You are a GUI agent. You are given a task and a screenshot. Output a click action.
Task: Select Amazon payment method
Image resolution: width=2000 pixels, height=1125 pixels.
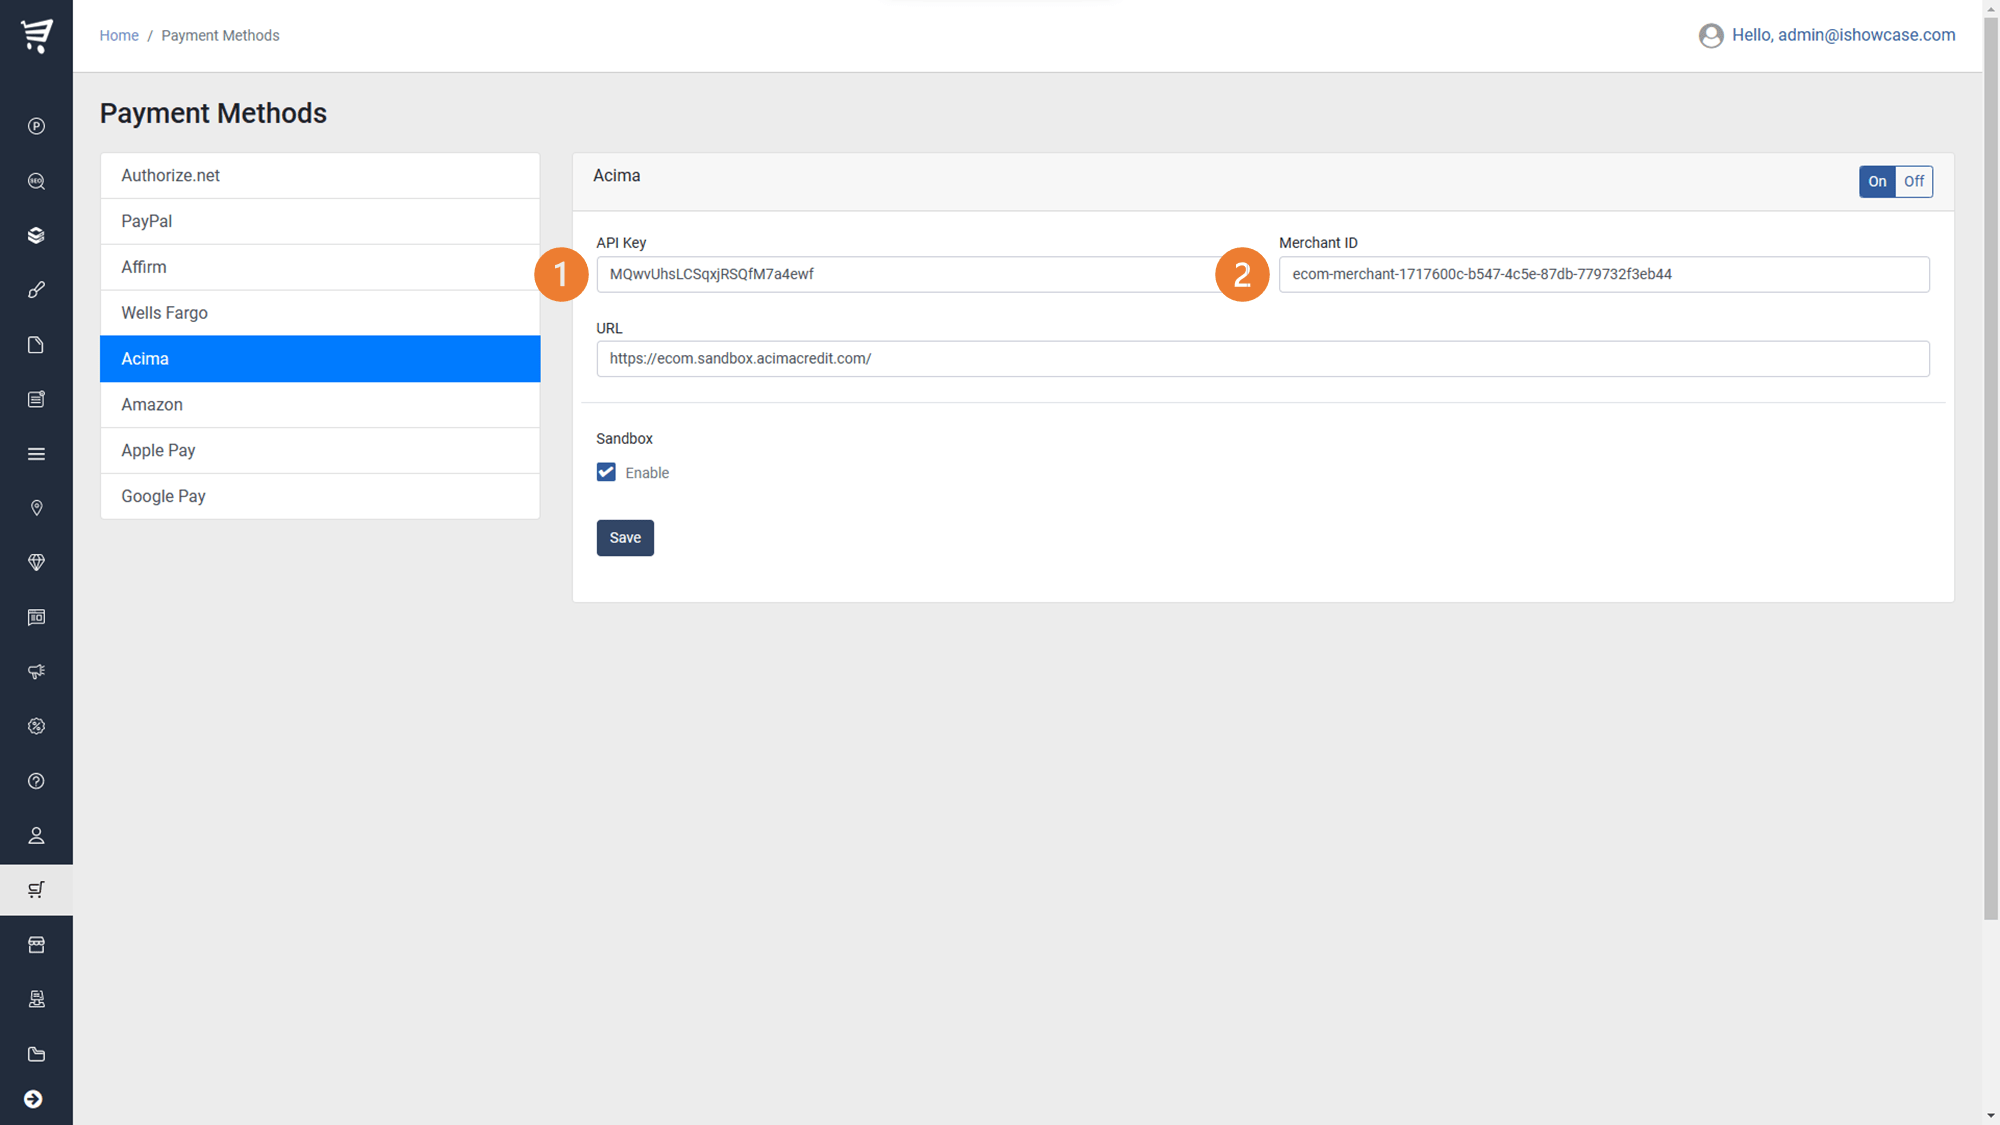[320, 405]
